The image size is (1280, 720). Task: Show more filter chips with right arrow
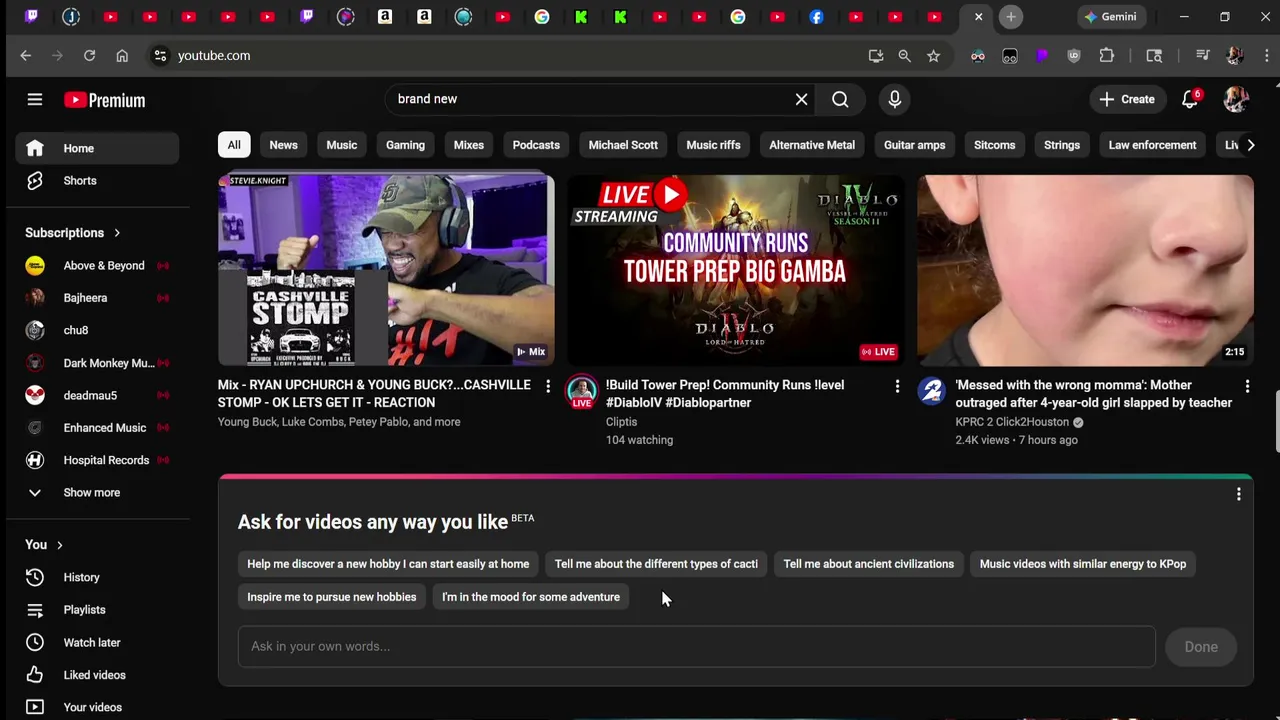tap(1250, 145)
